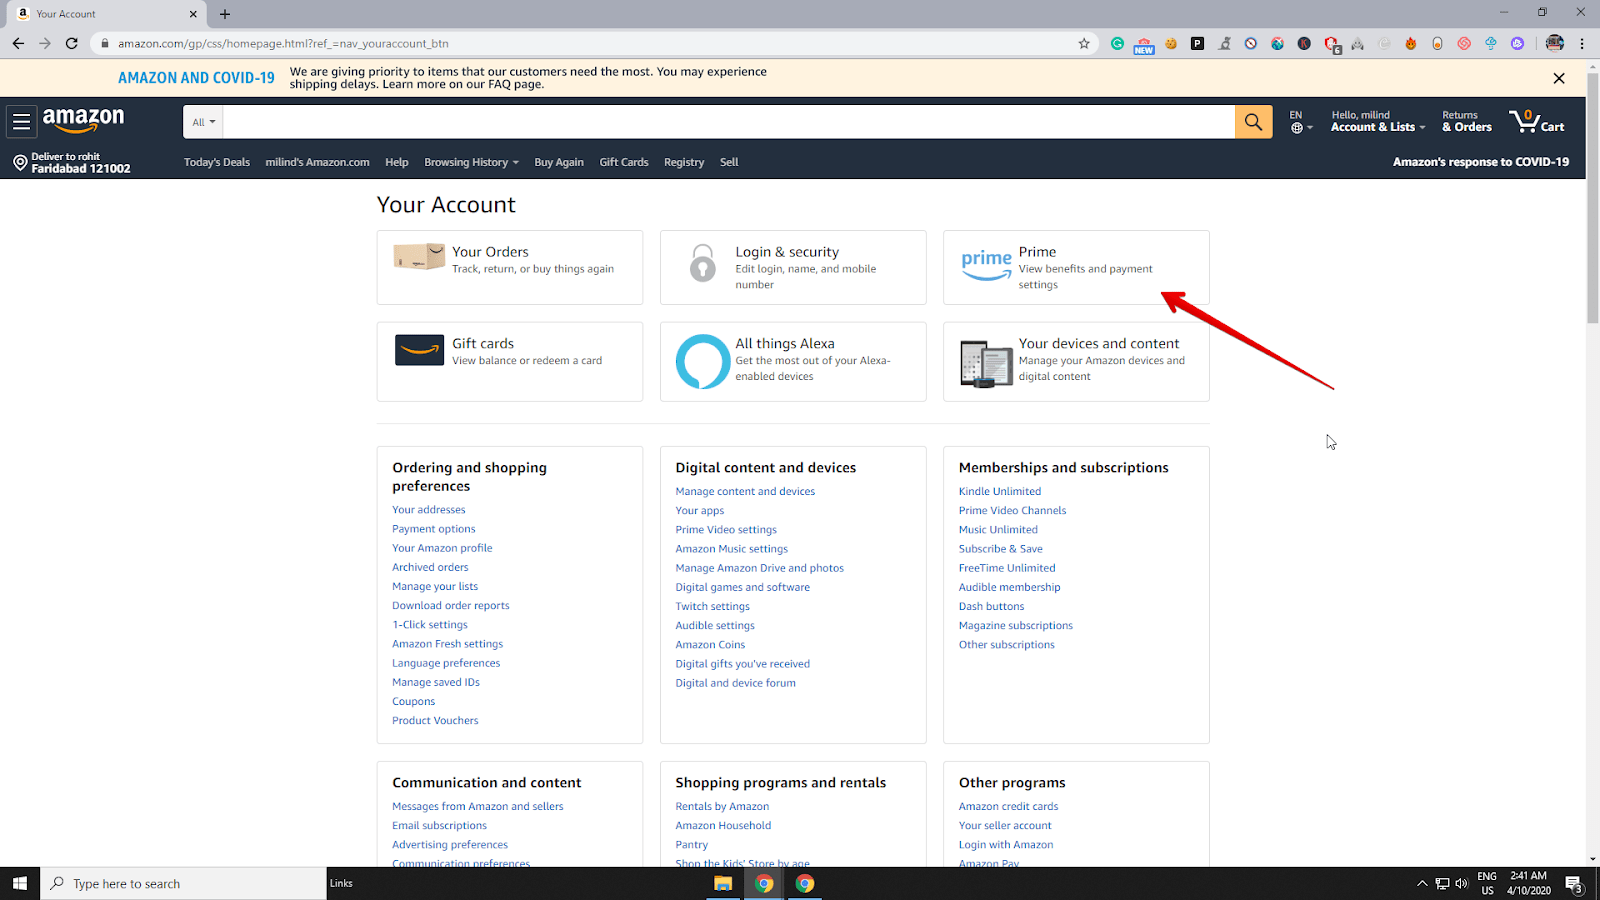Select Buy Again in navigation bar

point(559,162)
